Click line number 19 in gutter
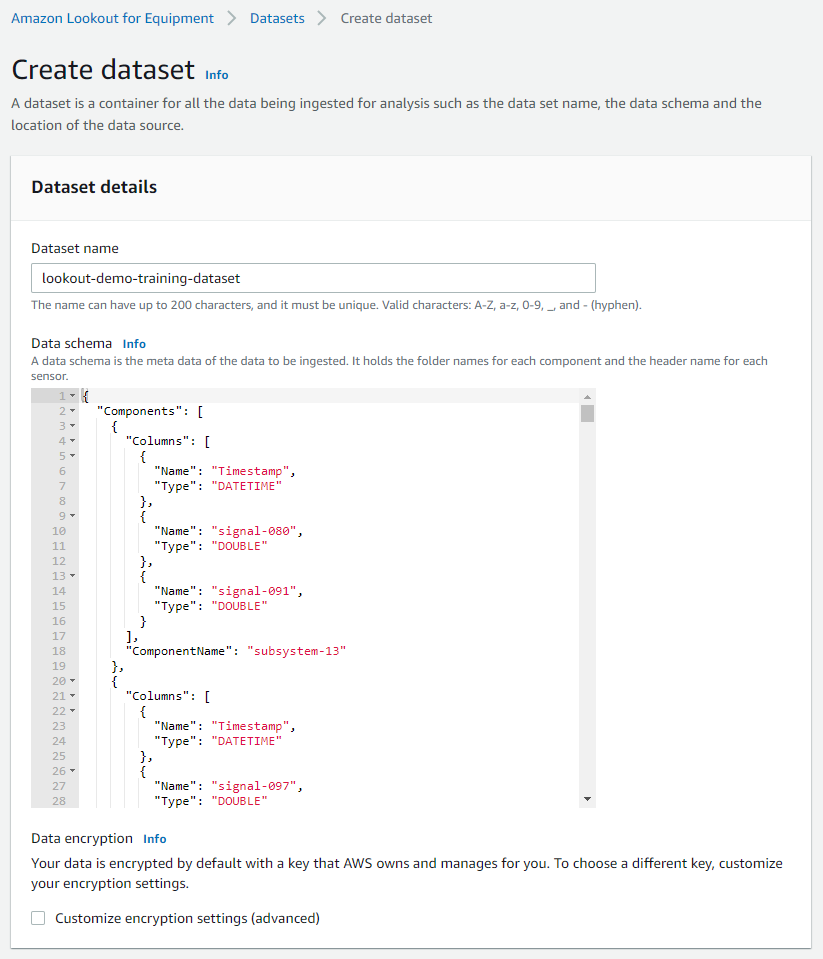 click(59, 666)
